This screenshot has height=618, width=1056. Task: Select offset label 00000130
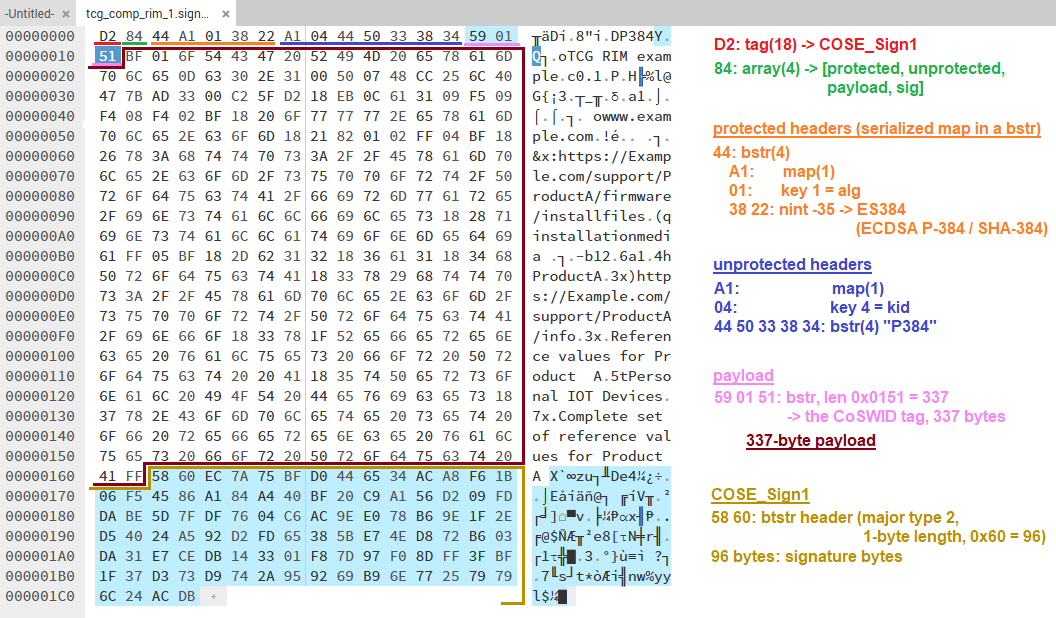click(40, 416)
